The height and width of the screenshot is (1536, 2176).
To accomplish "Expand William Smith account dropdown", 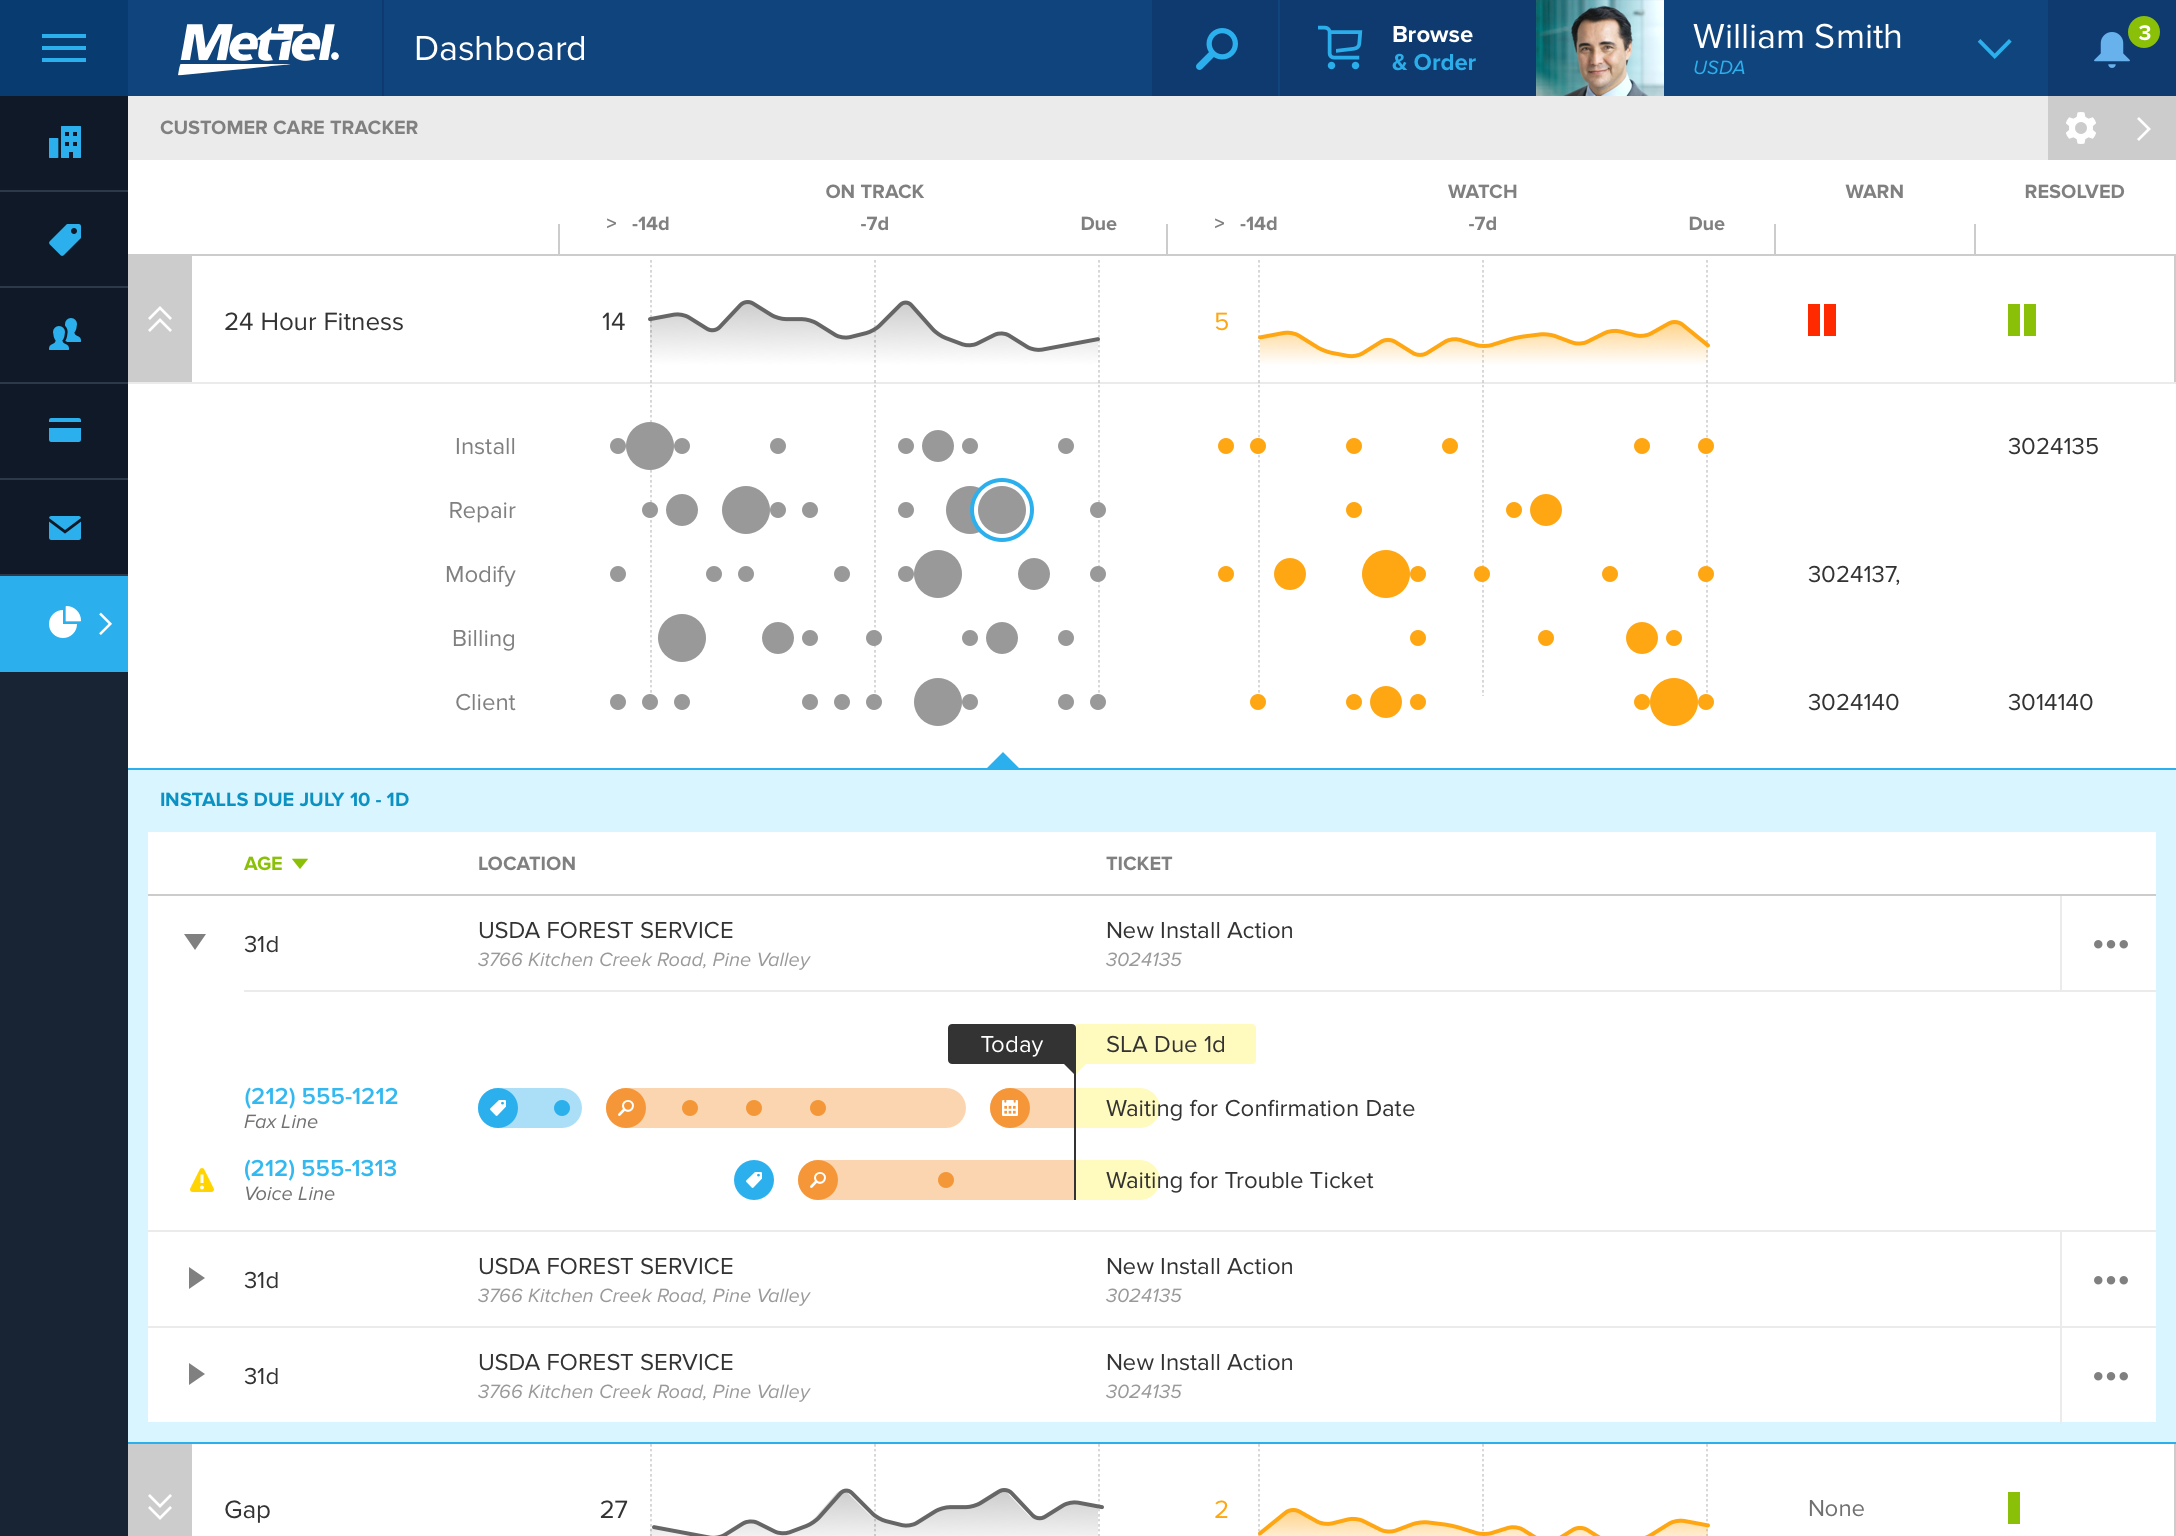I will [1994, 48].
